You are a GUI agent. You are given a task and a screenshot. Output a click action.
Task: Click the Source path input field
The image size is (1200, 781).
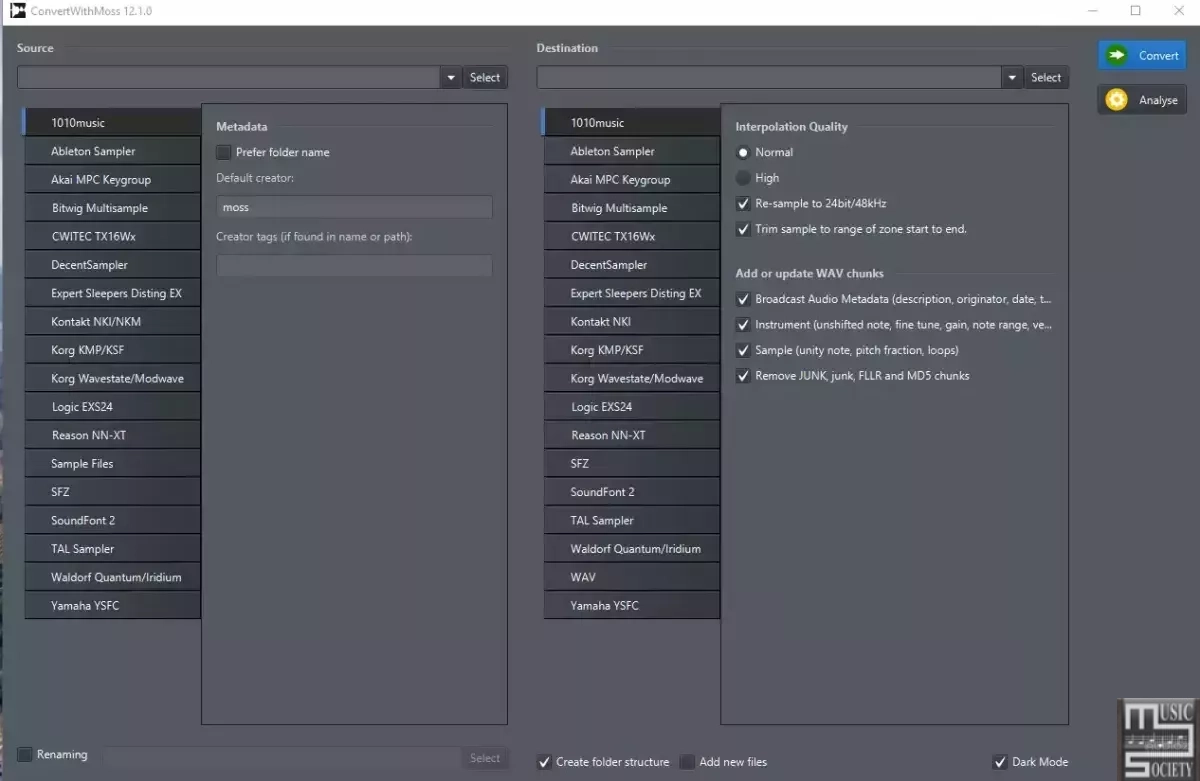(228, 77)
